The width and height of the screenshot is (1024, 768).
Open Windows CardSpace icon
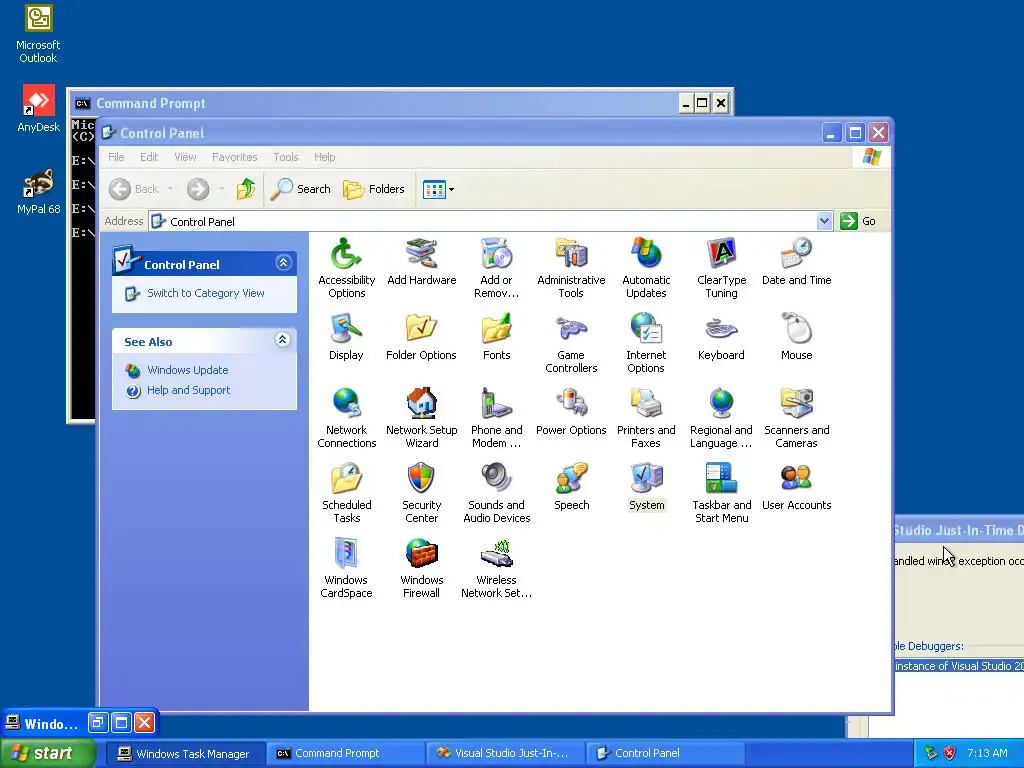346,568
